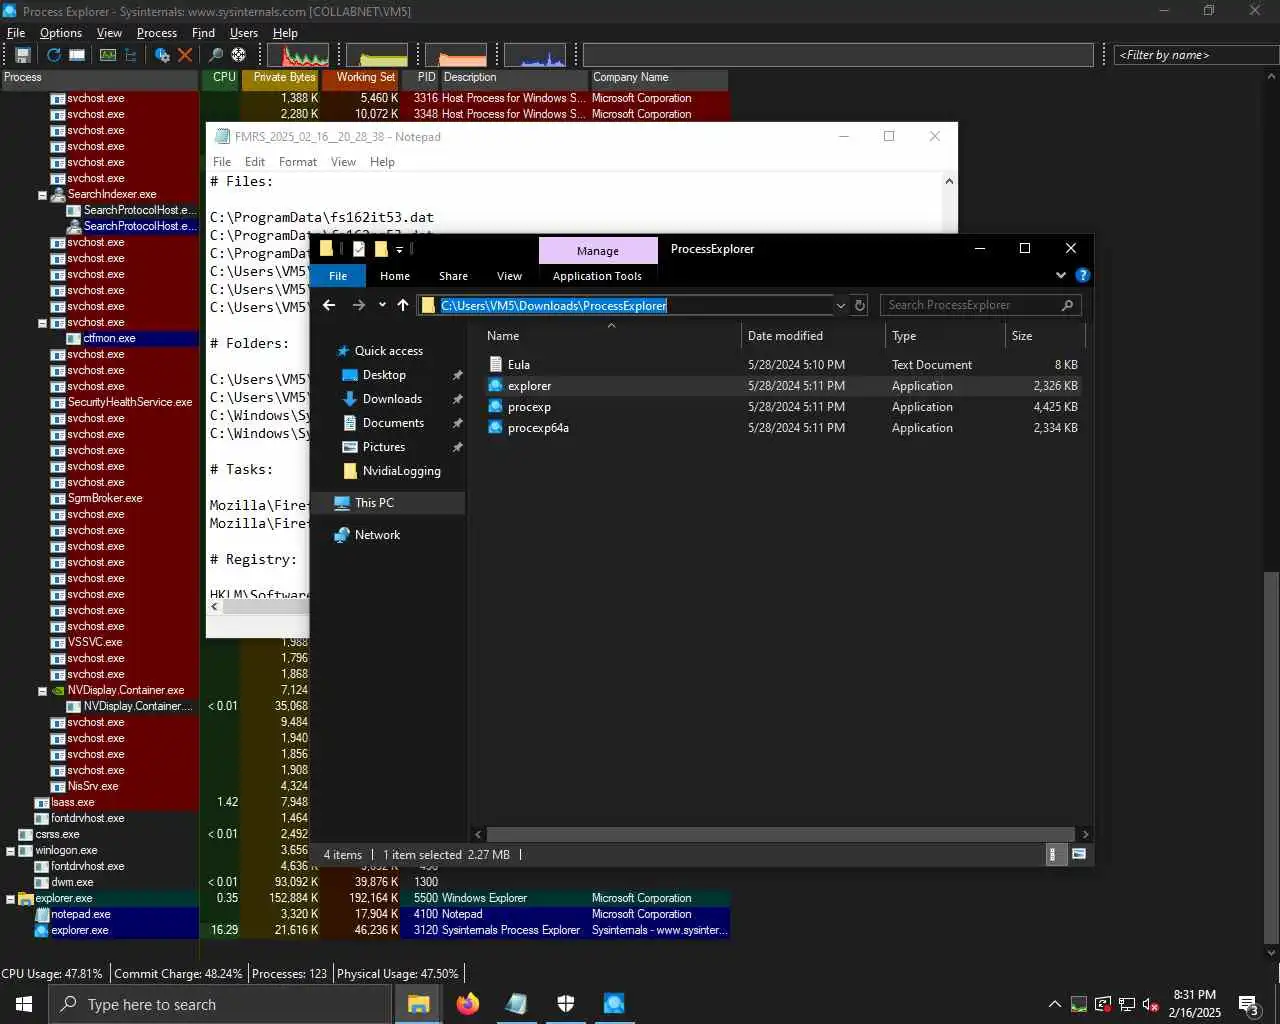Select the NvidiaLogging folder in navigation pane
Screen dimensions: 1280x1024
(x=401, y=471)
